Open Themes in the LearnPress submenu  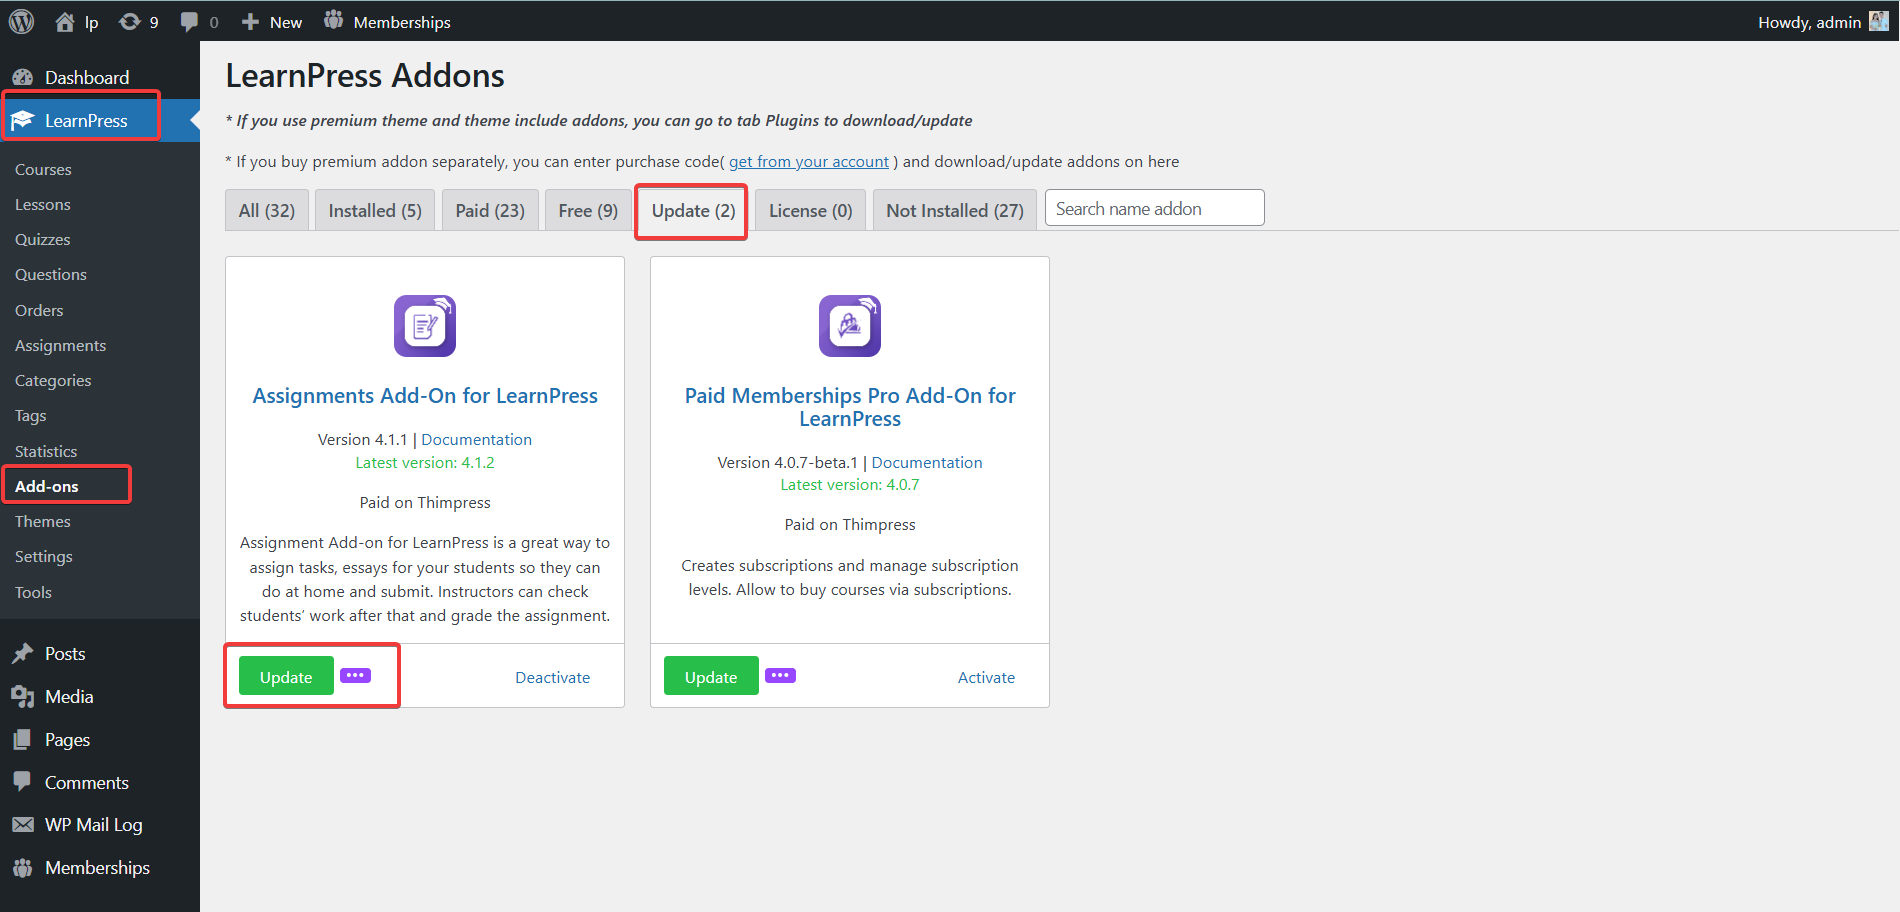click(43, 521)
